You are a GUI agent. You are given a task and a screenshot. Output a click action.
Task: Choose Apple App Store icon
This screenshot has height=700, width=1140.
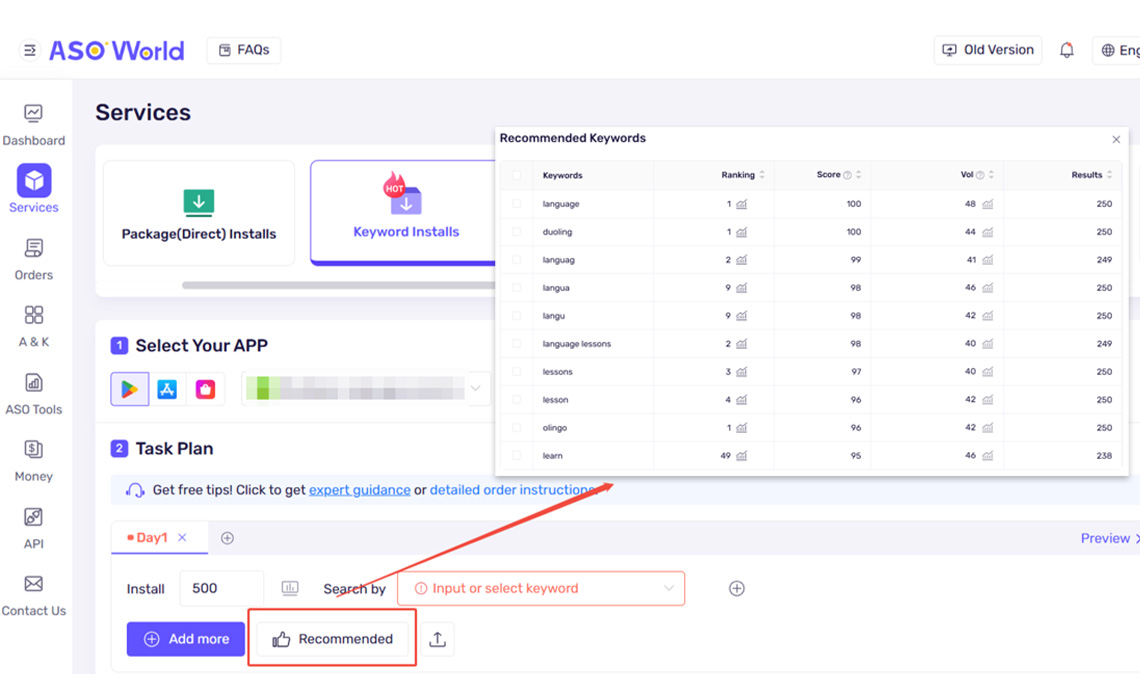pos(167,389)
